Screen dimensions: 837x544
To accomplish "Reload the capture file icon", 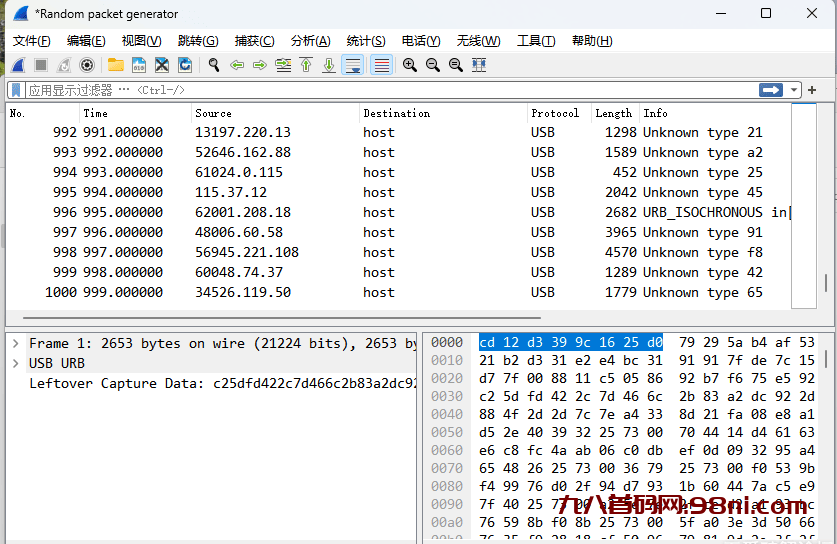I will (x=185, y=65).
